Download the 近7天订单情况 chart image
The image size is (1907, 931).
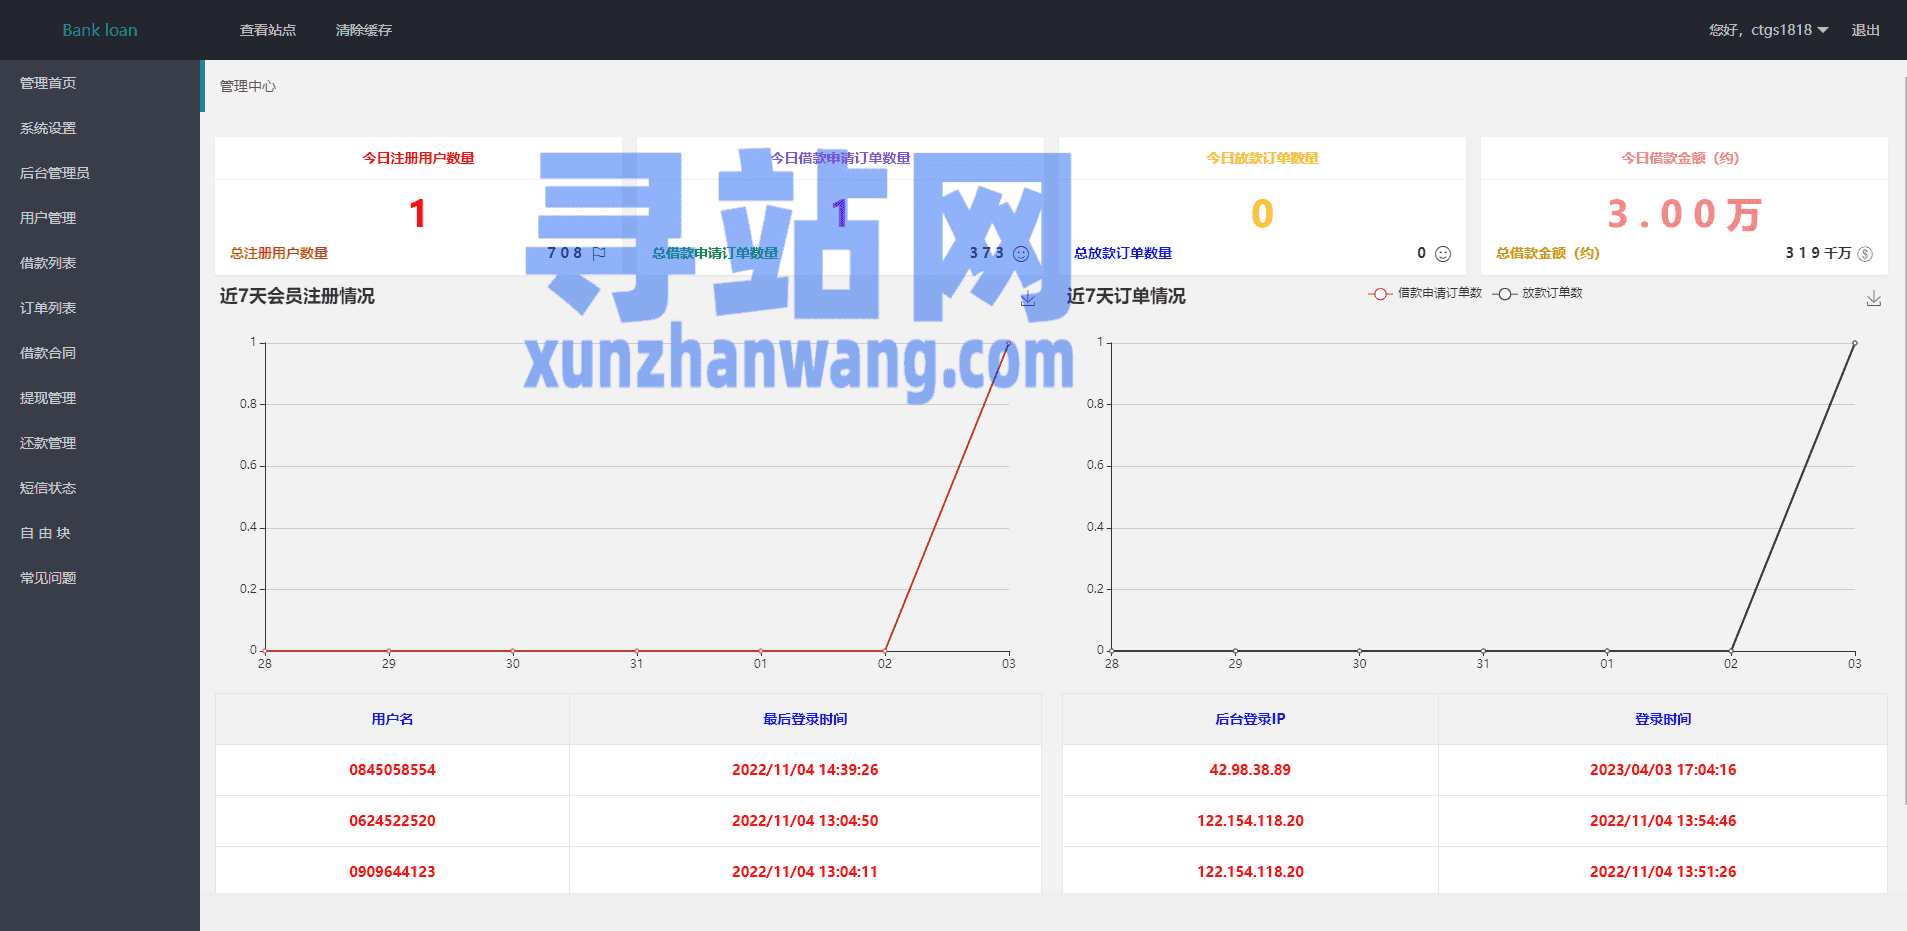[x=1874, y=299]
